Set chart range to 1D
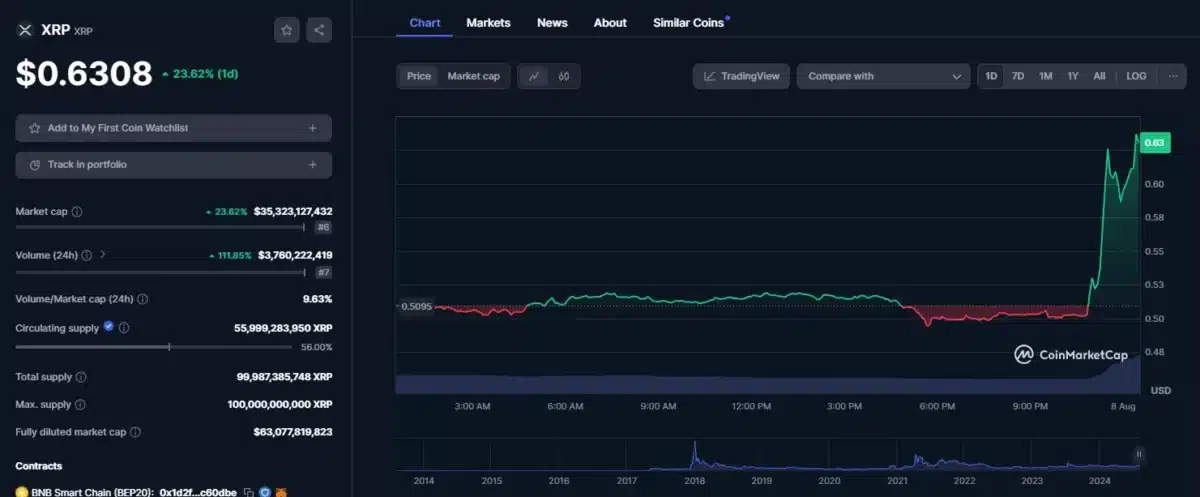 [991, 76]
